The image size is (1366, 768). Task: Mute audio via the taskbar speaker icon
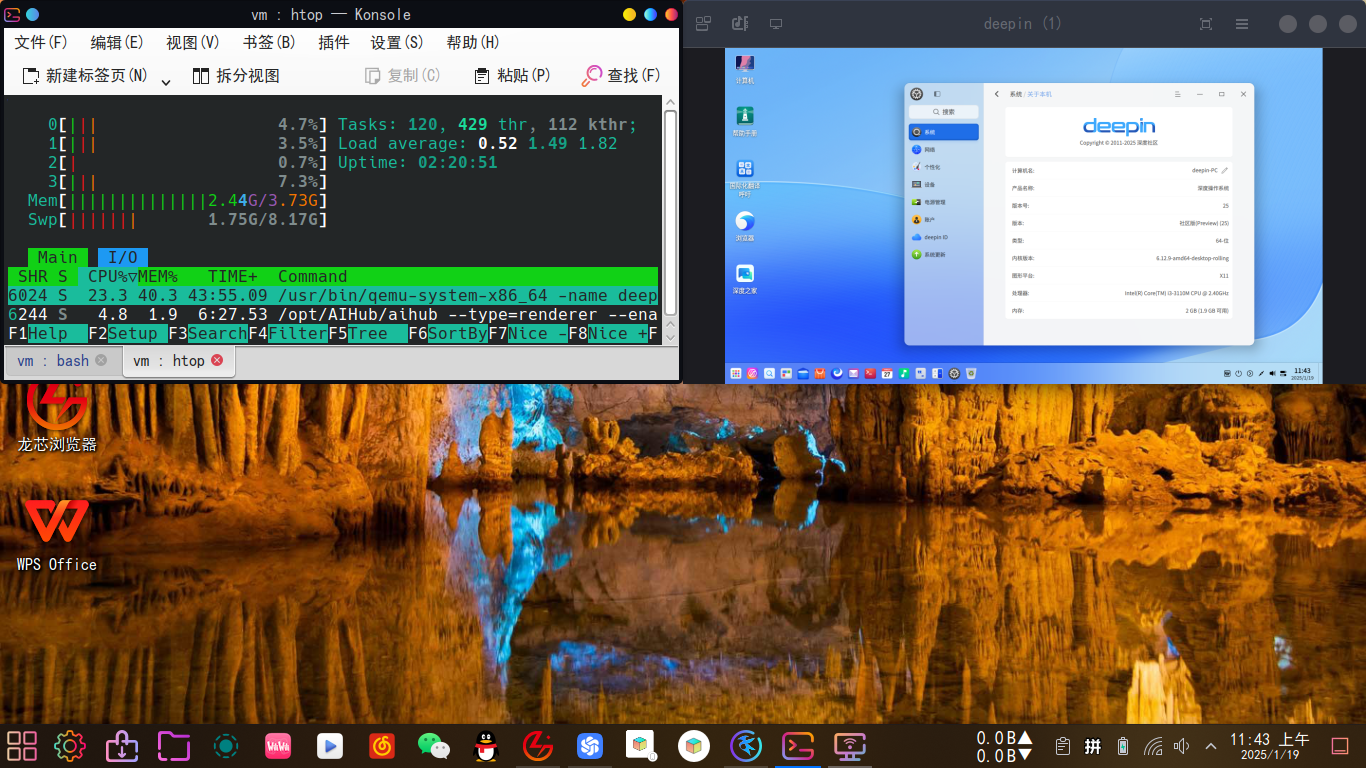pyautogui.click(x=1181, y=745)
